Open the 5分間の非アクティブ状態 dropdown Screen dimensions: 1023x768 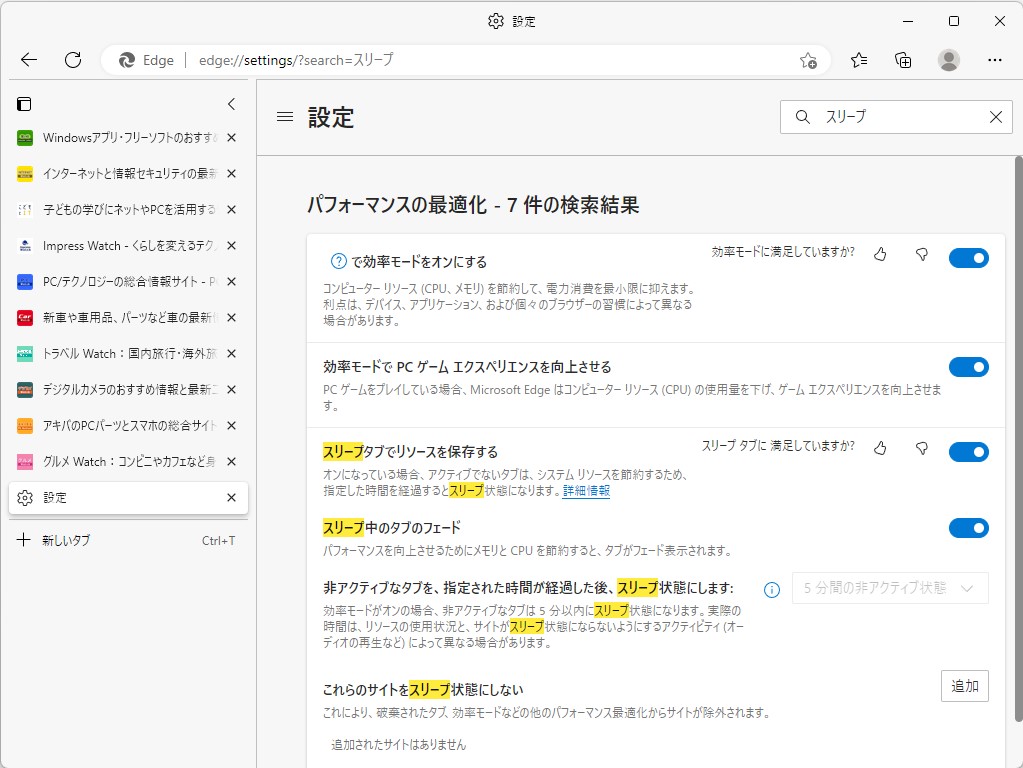pos(889,588)
